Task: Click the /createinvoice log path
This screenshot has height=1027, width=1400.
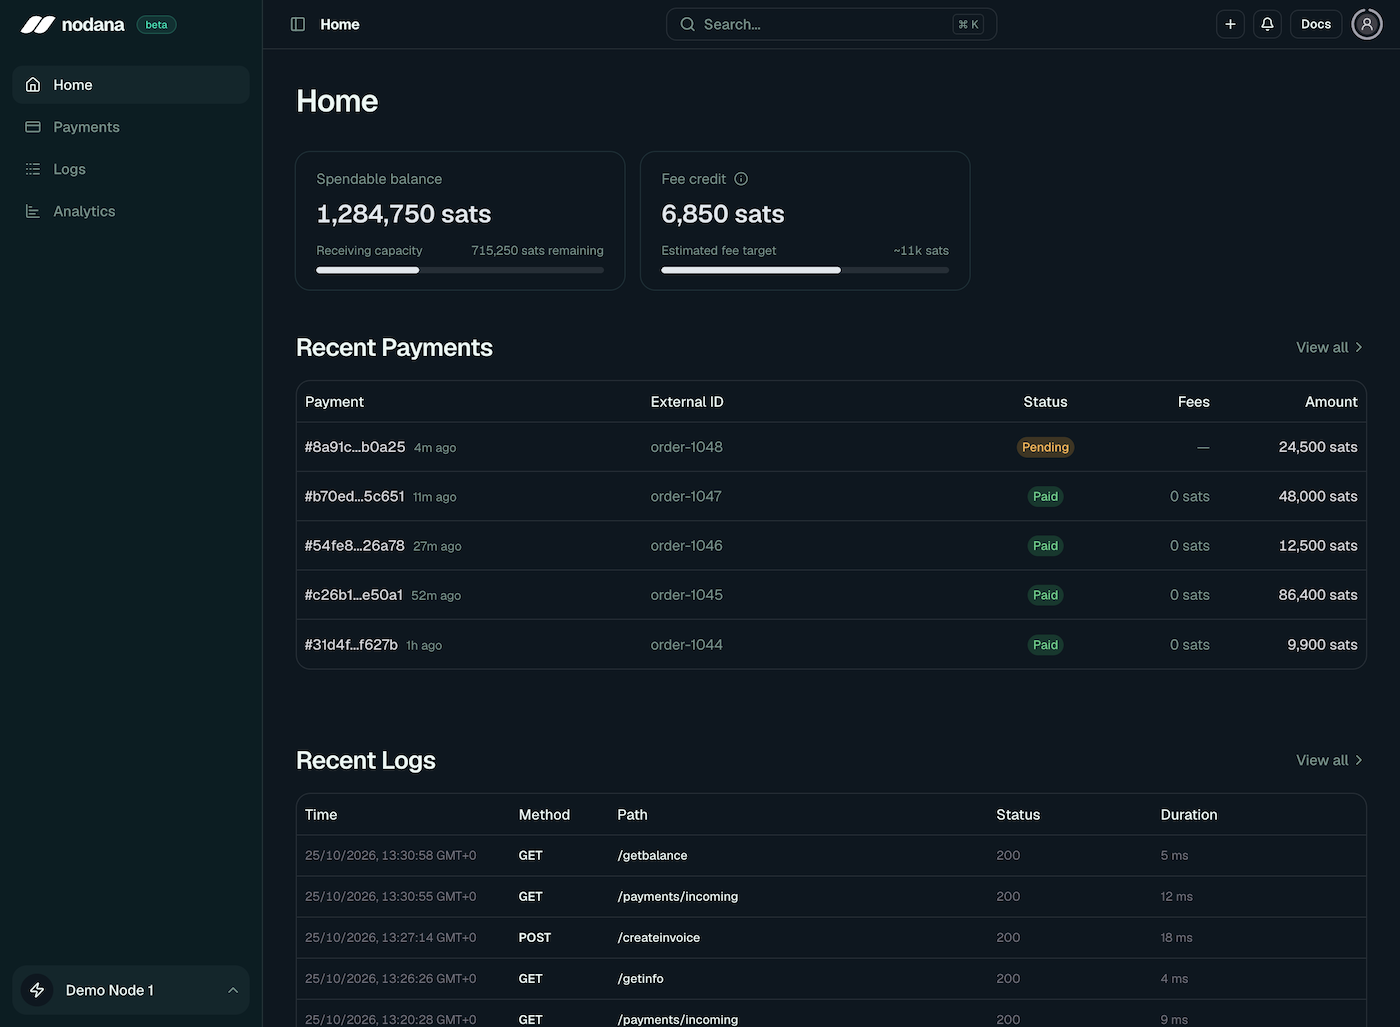Action: pyautogui.click(x=659, y=938)
